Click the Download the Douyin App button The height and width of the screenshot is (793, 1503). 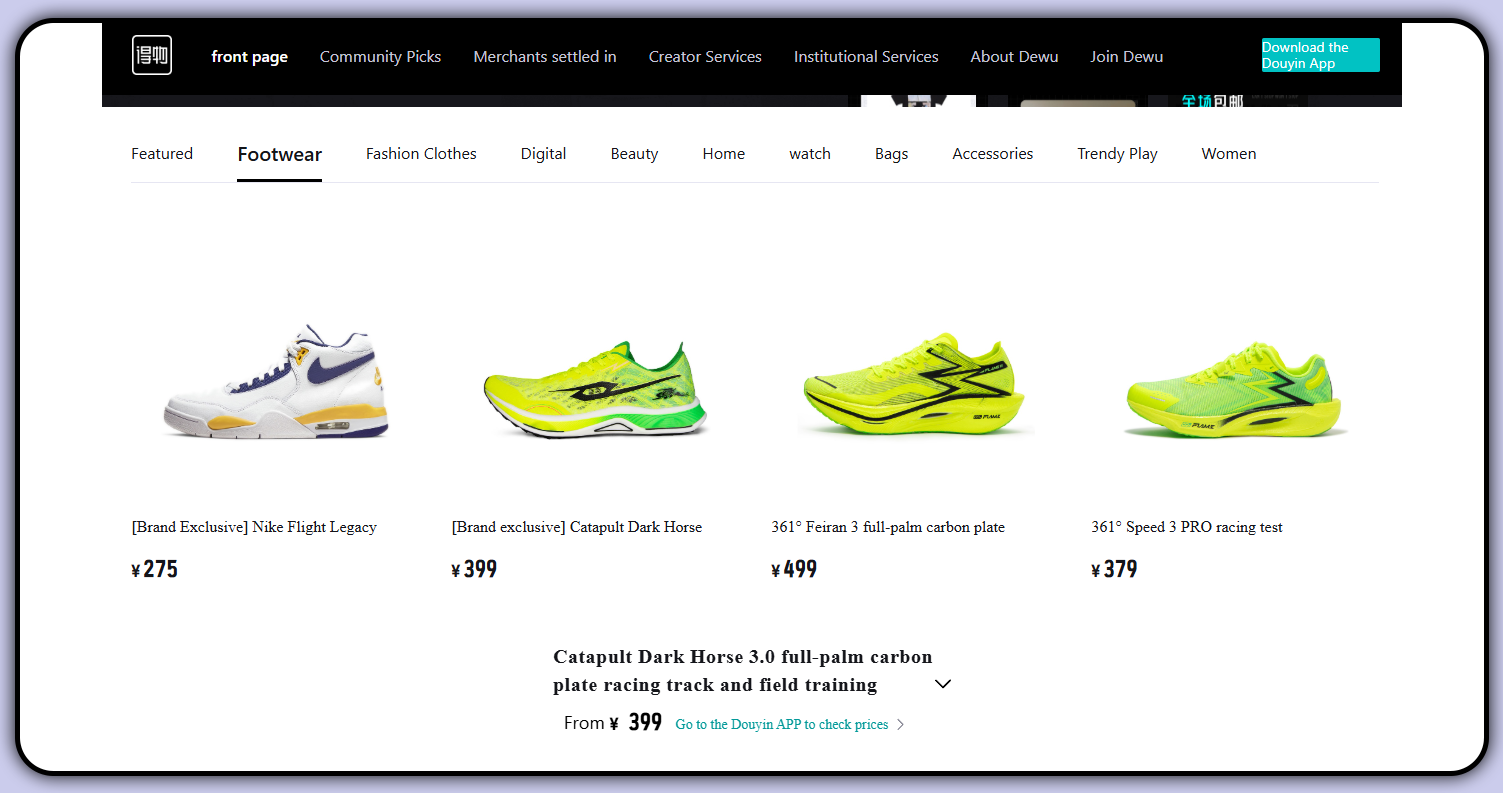(x=1320, y=55)
